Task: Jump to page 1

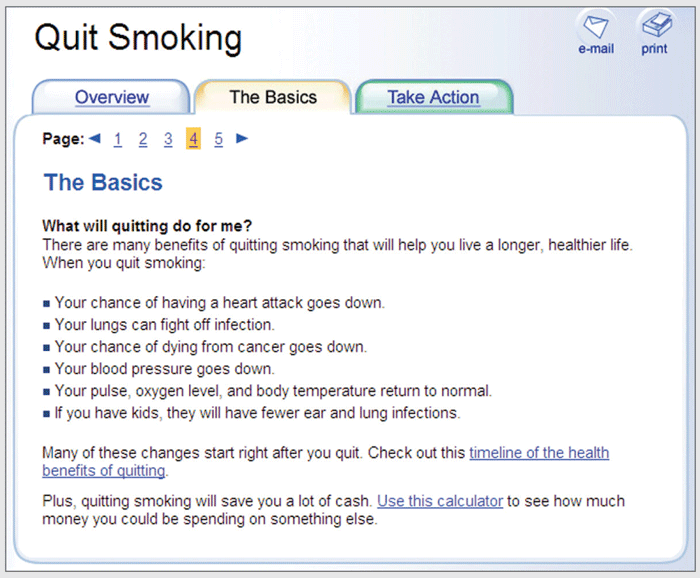Action: coord(118,139)
